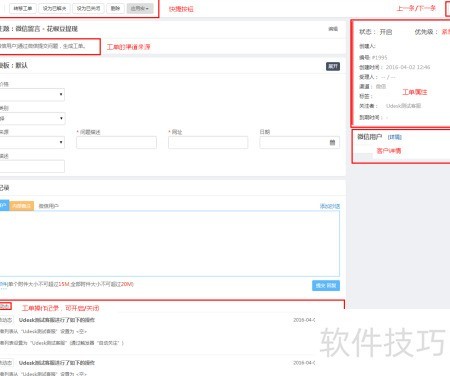Click the 设为已解决 button
This screenshot has width=450, height=376.
tap(54, 8)
